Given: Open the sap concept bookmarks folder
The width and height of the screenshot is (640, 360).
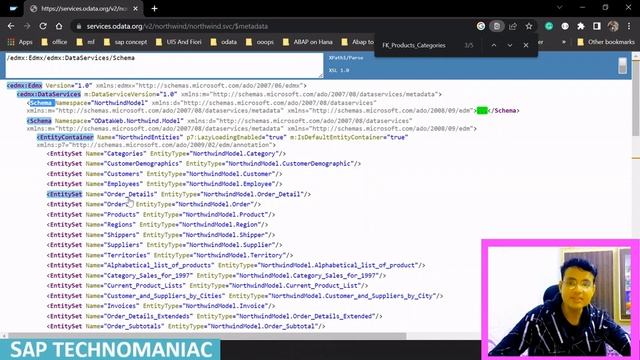Looking at the screenshot, I should [x=125, y=42].
